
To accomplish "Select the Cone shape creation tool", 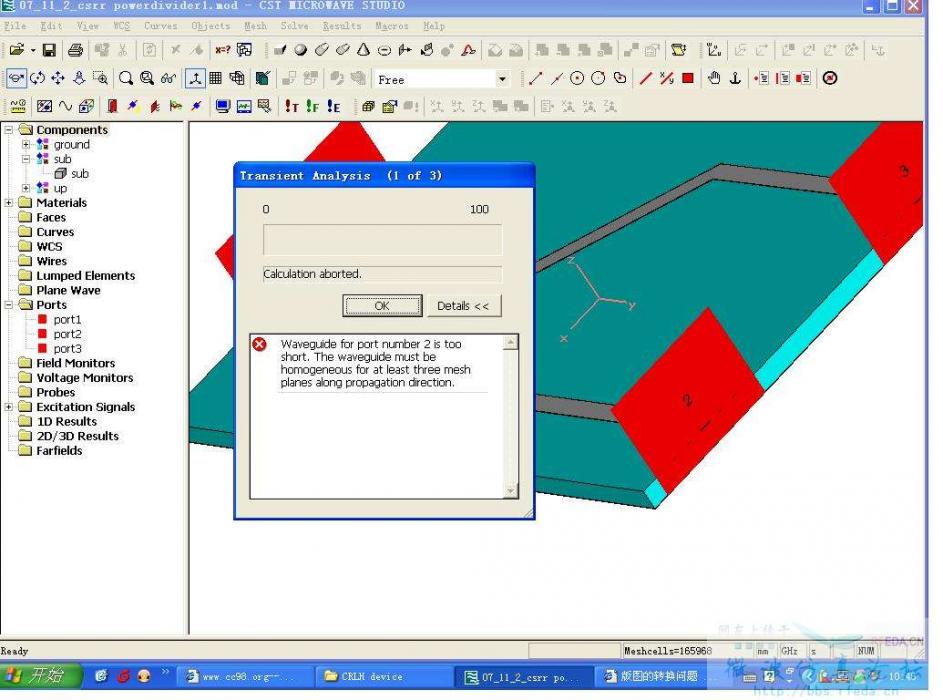I will [363, 50].
